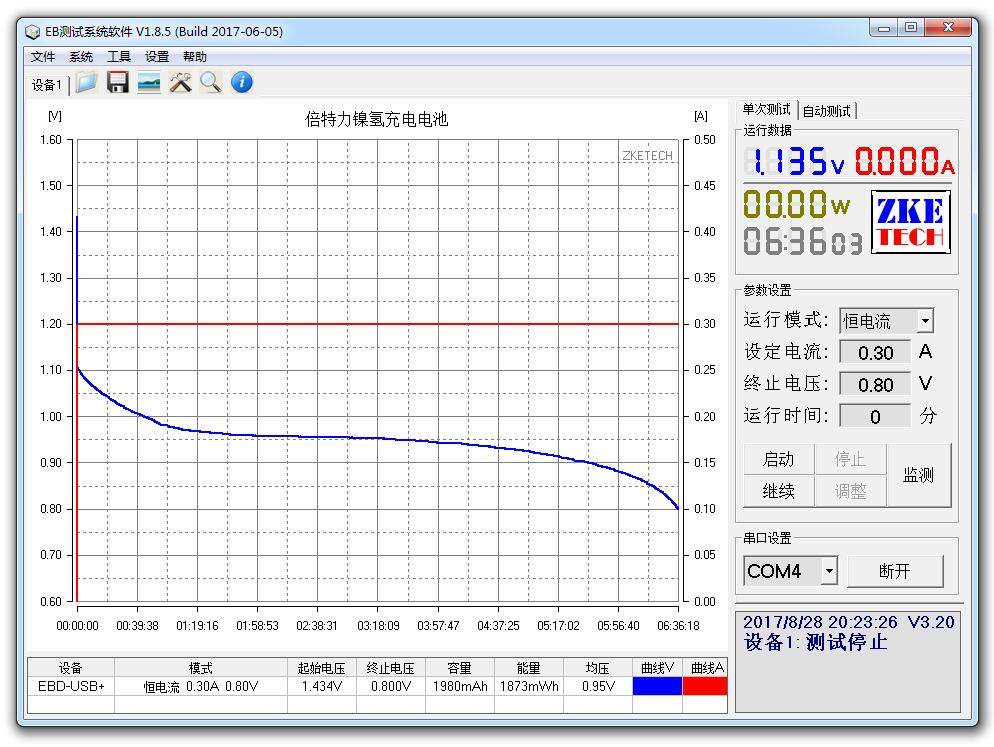Viewport: 994px width, 747px height.
Task: Click the floppy disk save icon
Action: [118, 83]
